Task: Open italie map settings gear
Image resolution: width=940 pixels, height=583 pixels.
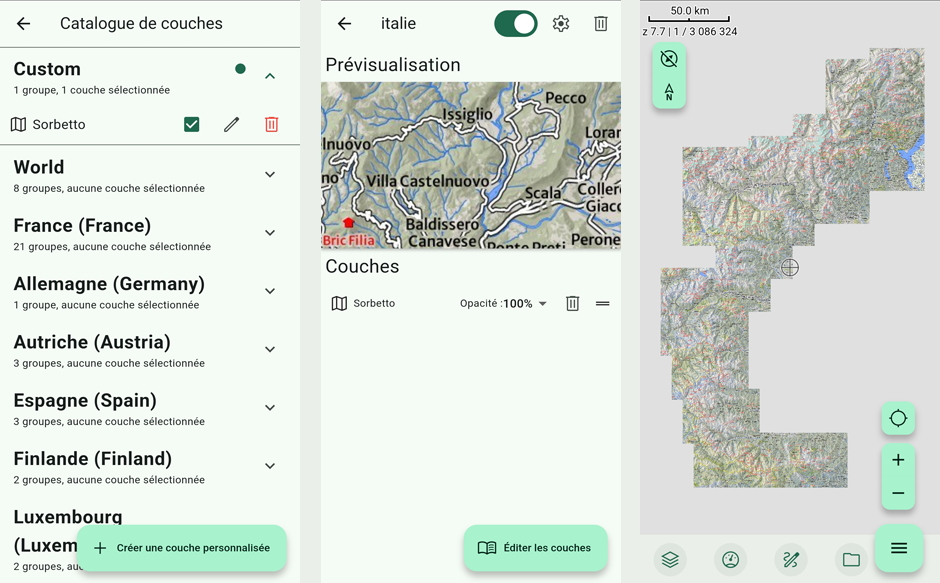Action: (561, 24)
